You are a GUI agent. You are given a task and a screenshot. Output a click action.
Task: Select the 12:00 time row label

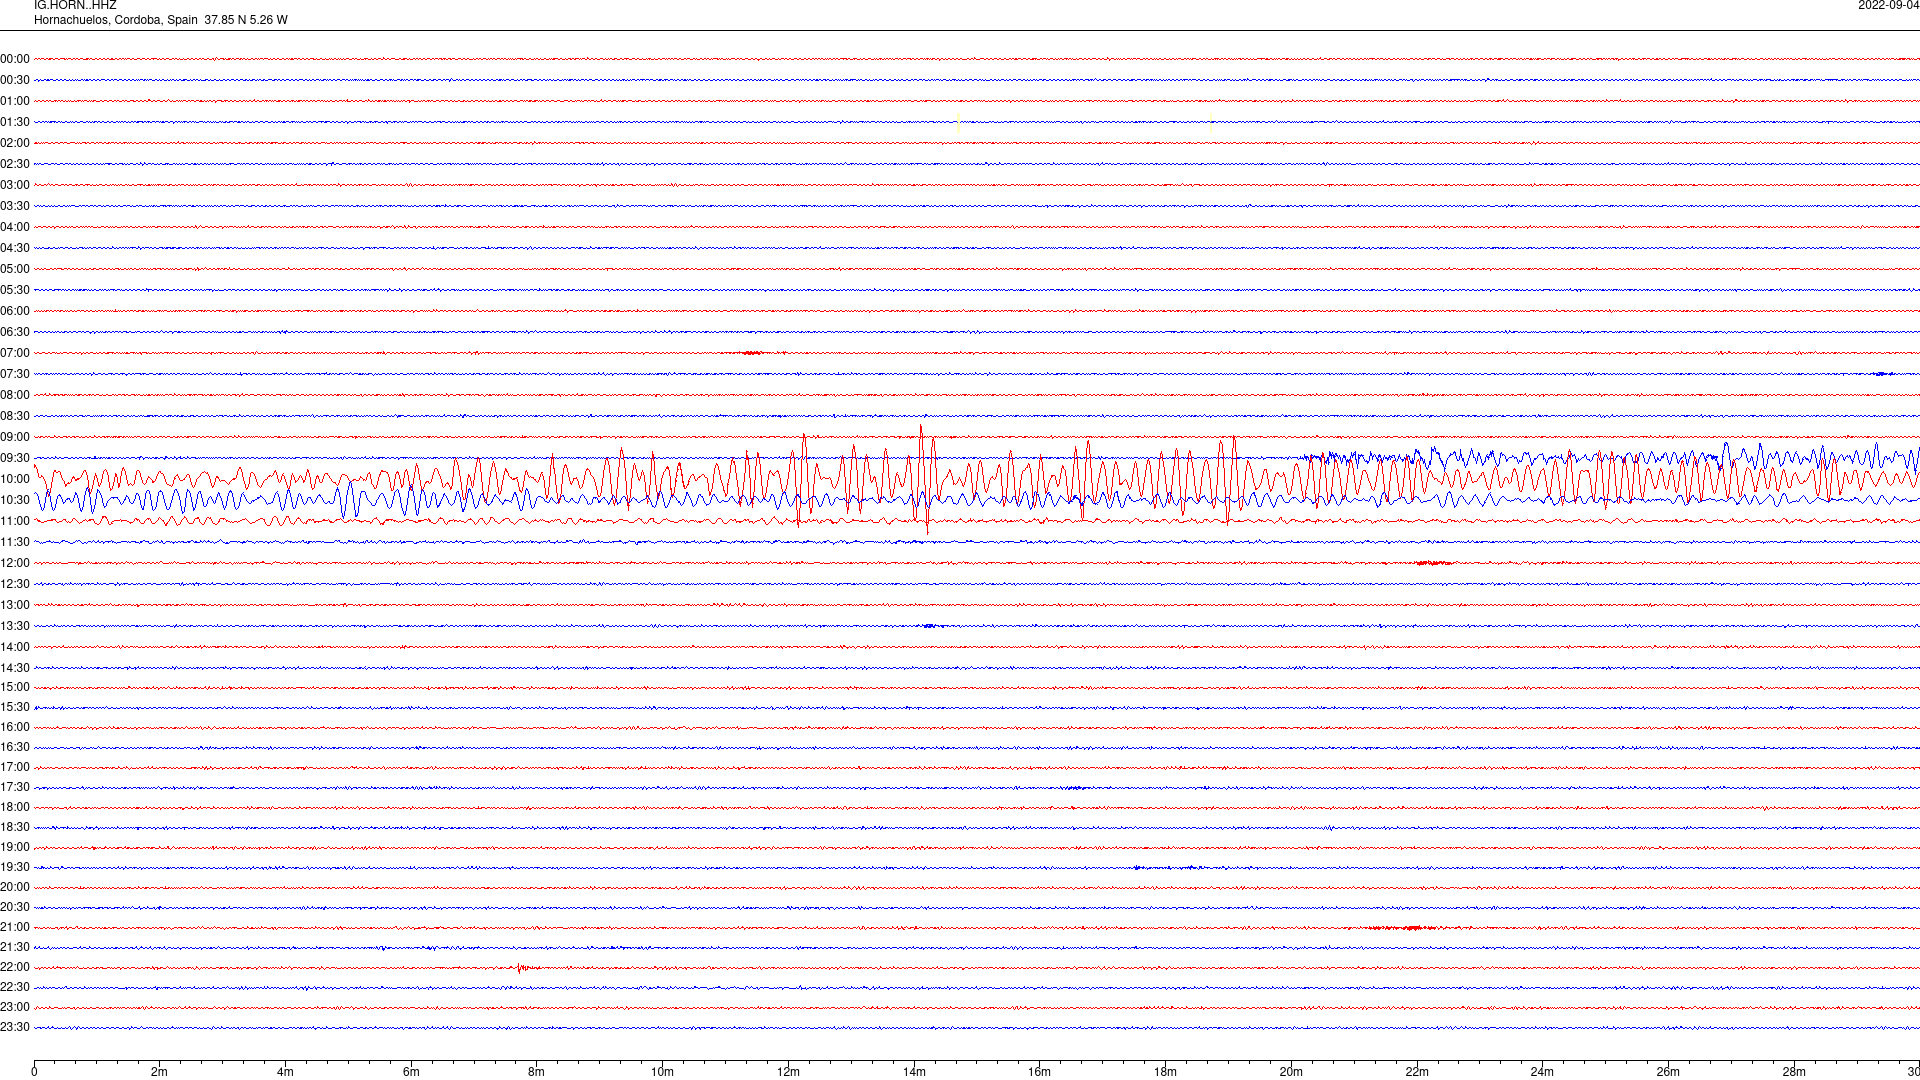pyautogui.click(x=15, y=563)
